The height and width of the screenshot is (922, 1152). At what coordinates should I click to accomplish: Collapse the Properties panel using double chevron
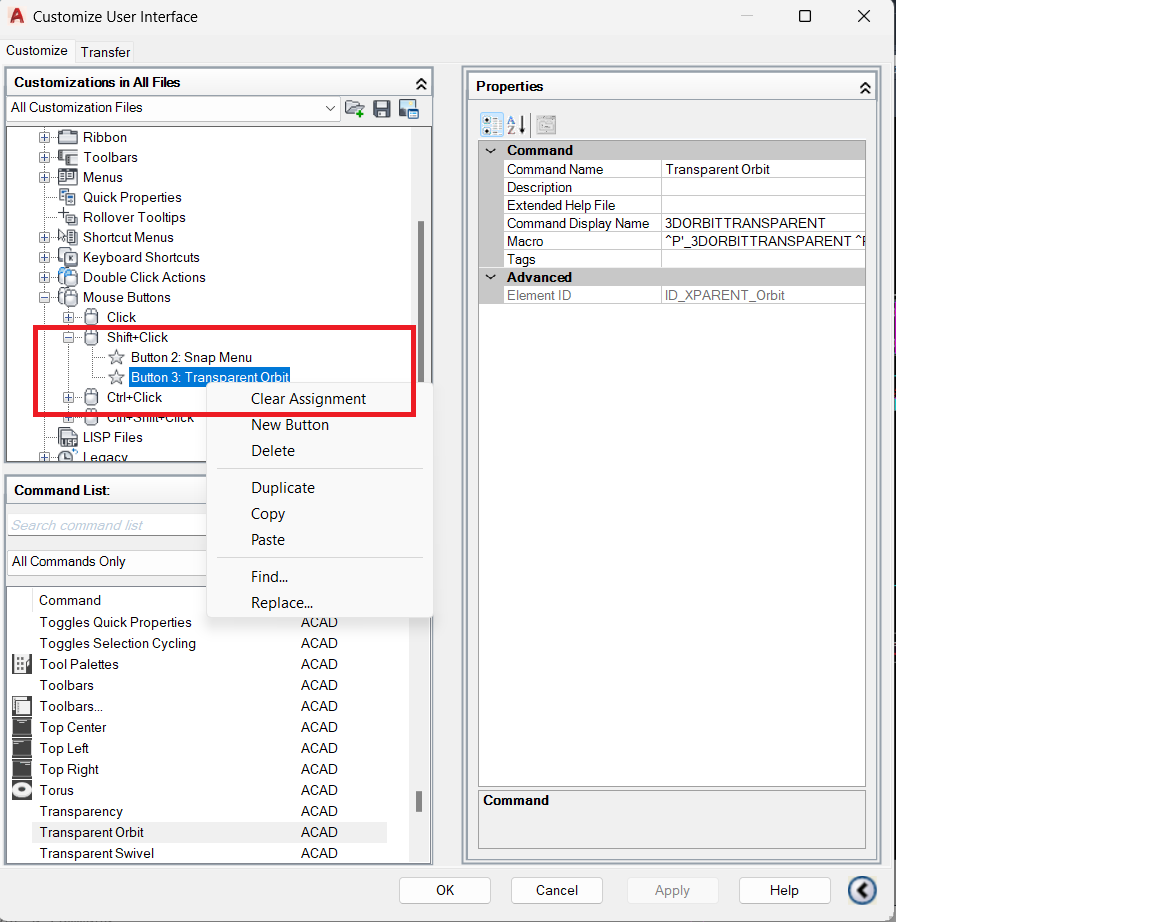865,88
